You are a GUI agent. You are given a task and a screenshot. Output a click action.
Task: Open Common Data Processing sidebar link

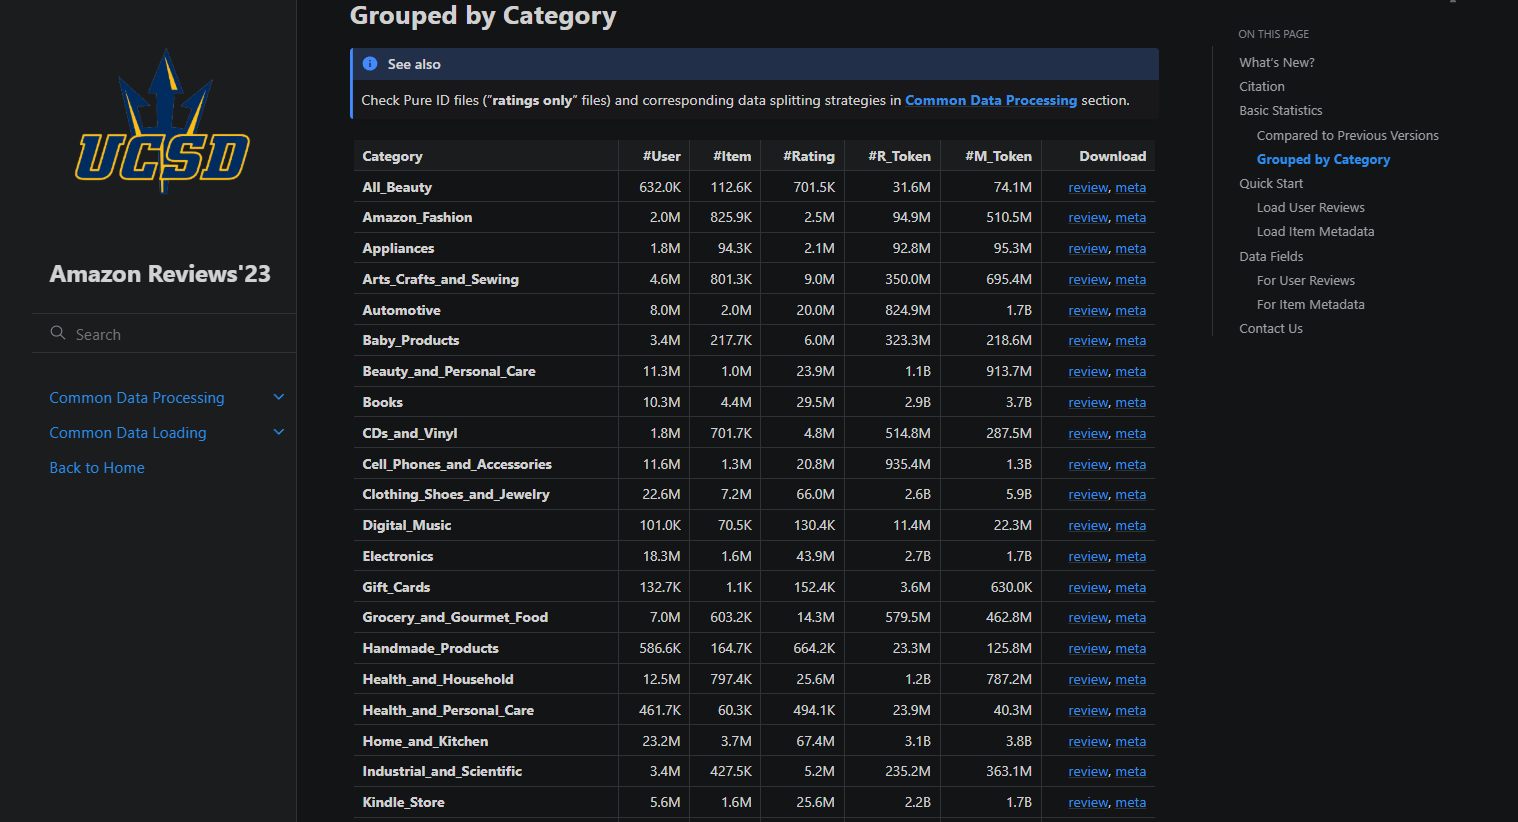(137, 398)
